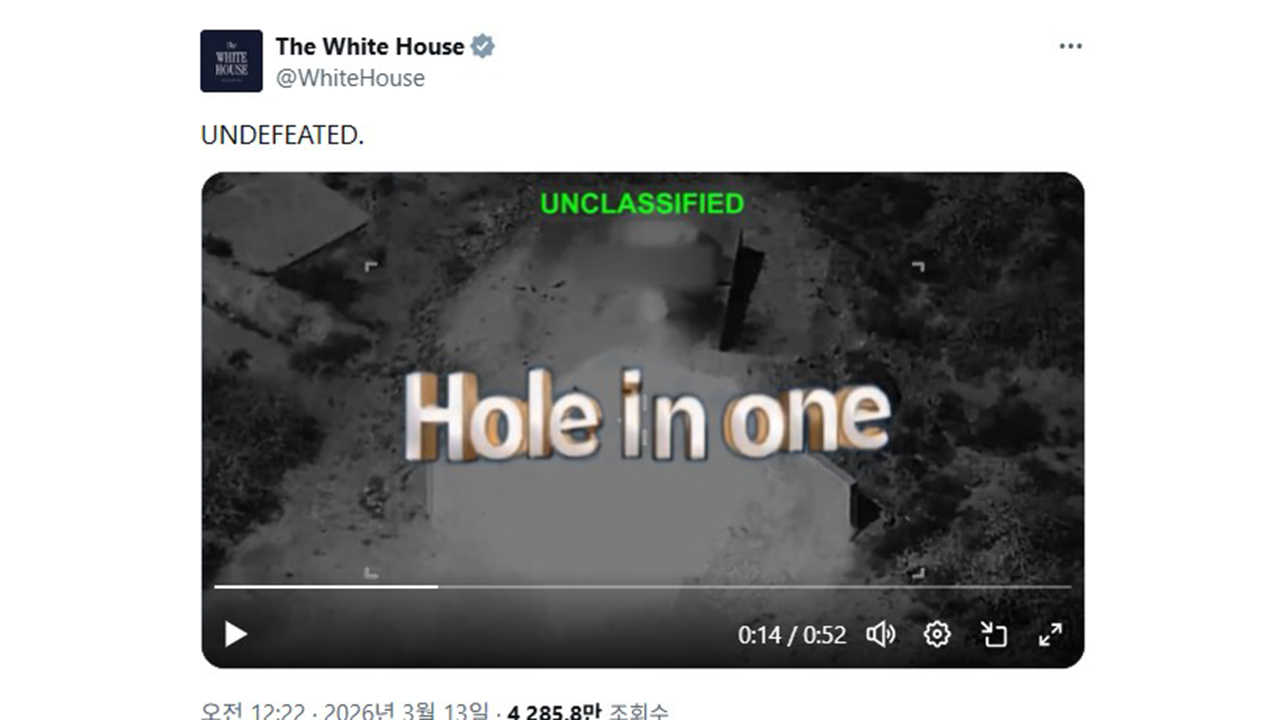Open video settings gear
The width and height of the screenshot is (1280, 720).
[x=937, y=634]
